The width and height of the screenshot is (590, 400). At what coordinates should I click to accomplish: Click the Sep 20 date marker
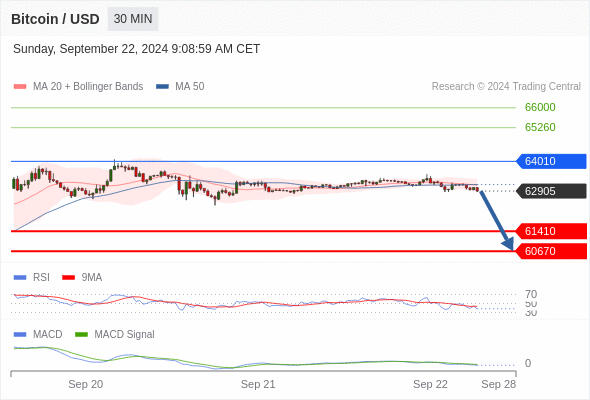coord(85,384)
